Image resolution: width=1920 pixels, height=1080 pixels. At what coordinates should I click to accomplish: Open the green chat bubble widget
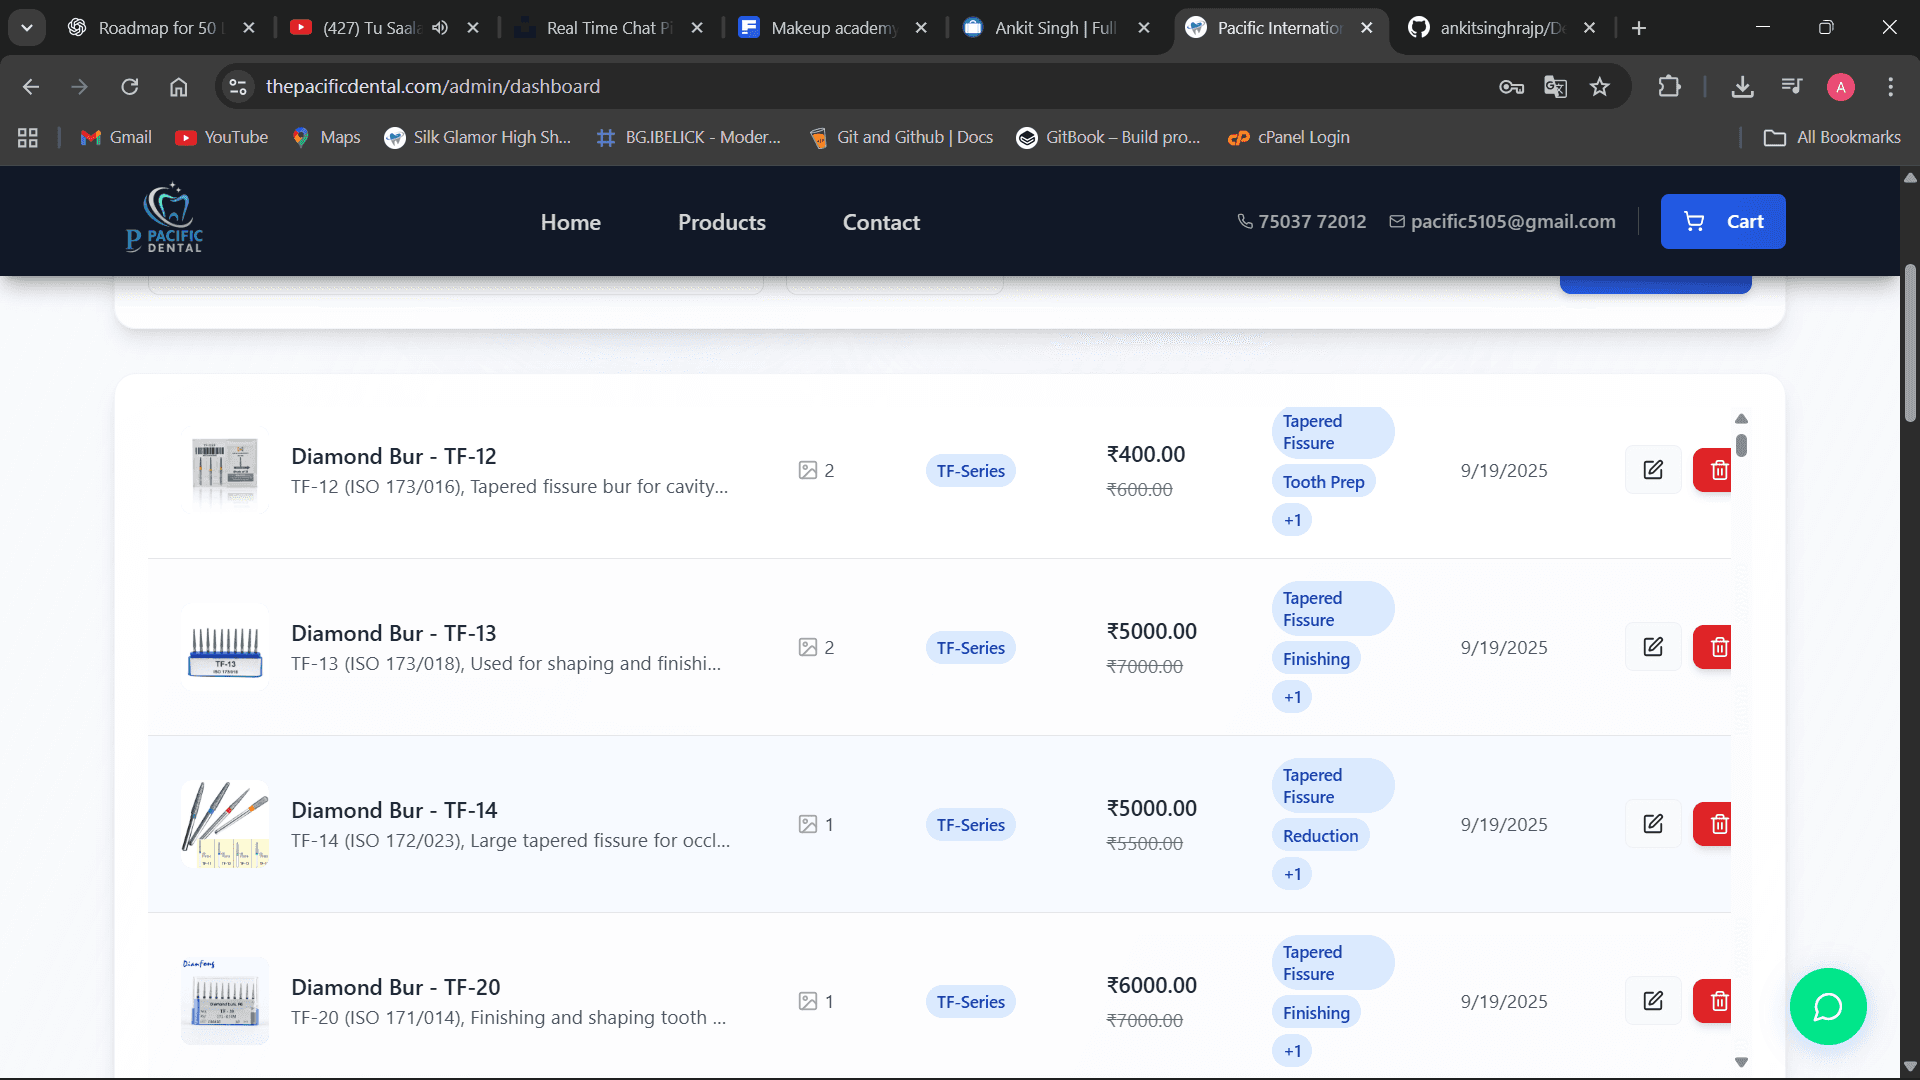[x=1827, y=1006]
